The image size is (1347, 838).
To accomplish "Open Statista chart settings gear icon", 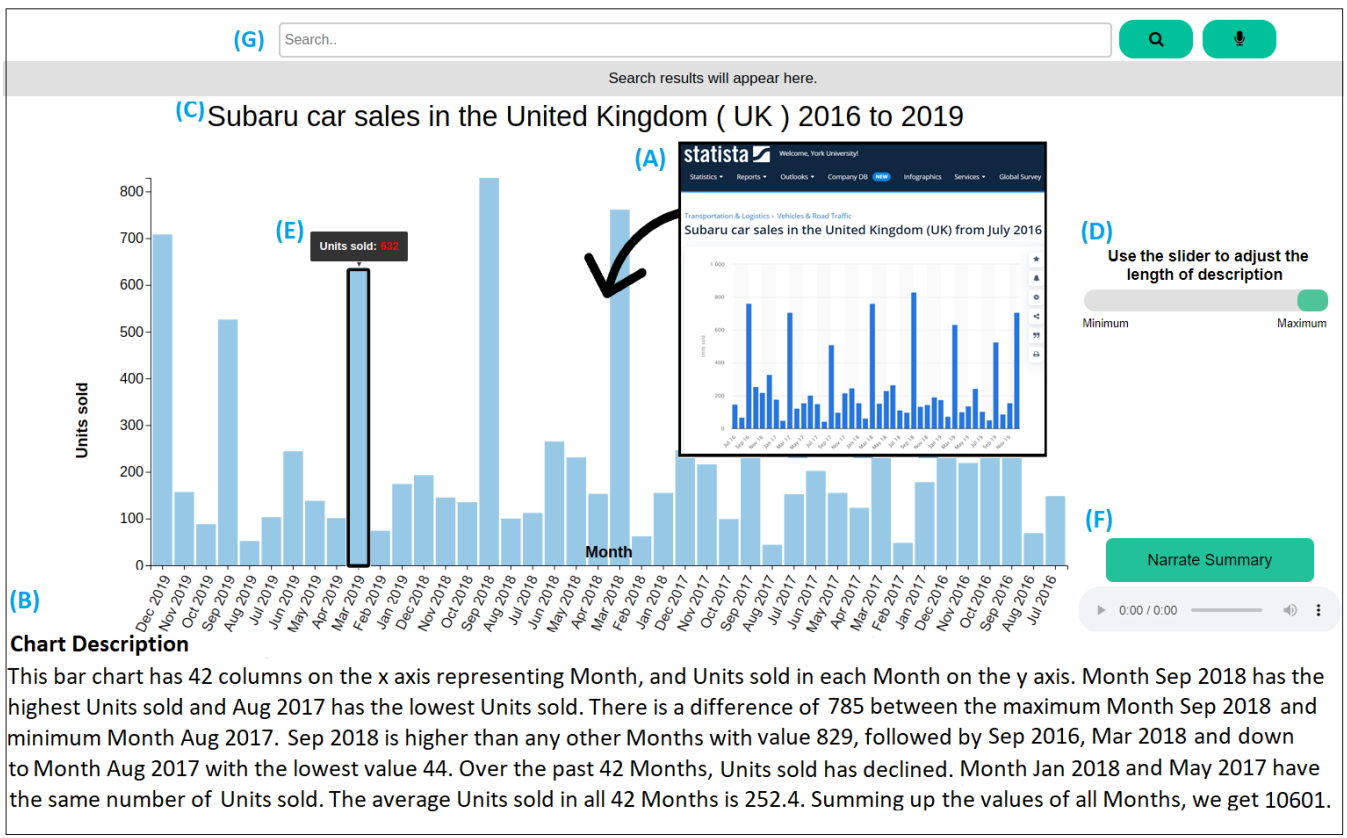I will (x=1036, y=297).
